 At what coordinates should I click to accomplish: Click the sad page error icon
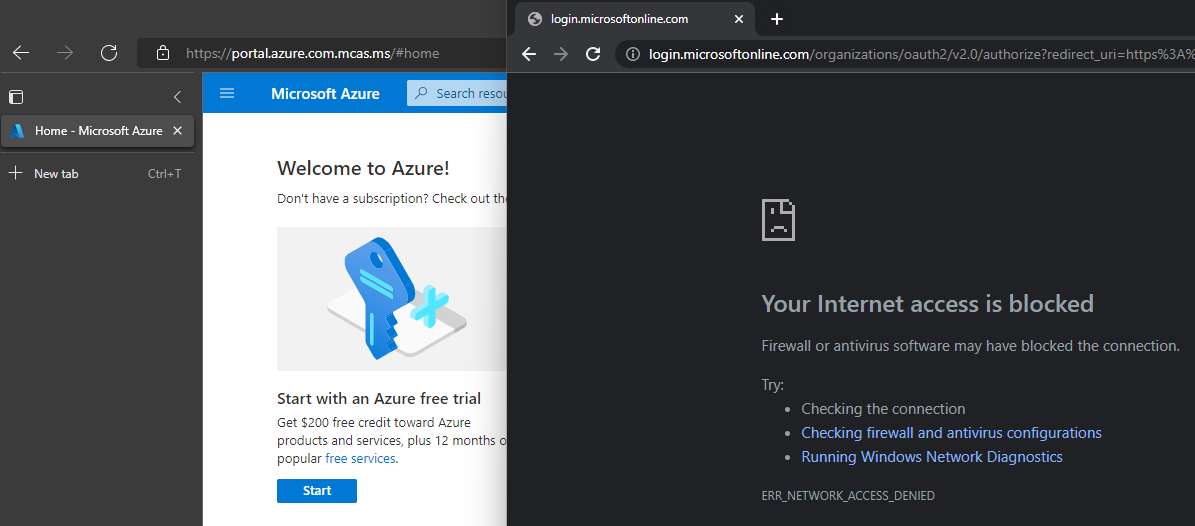778,220
